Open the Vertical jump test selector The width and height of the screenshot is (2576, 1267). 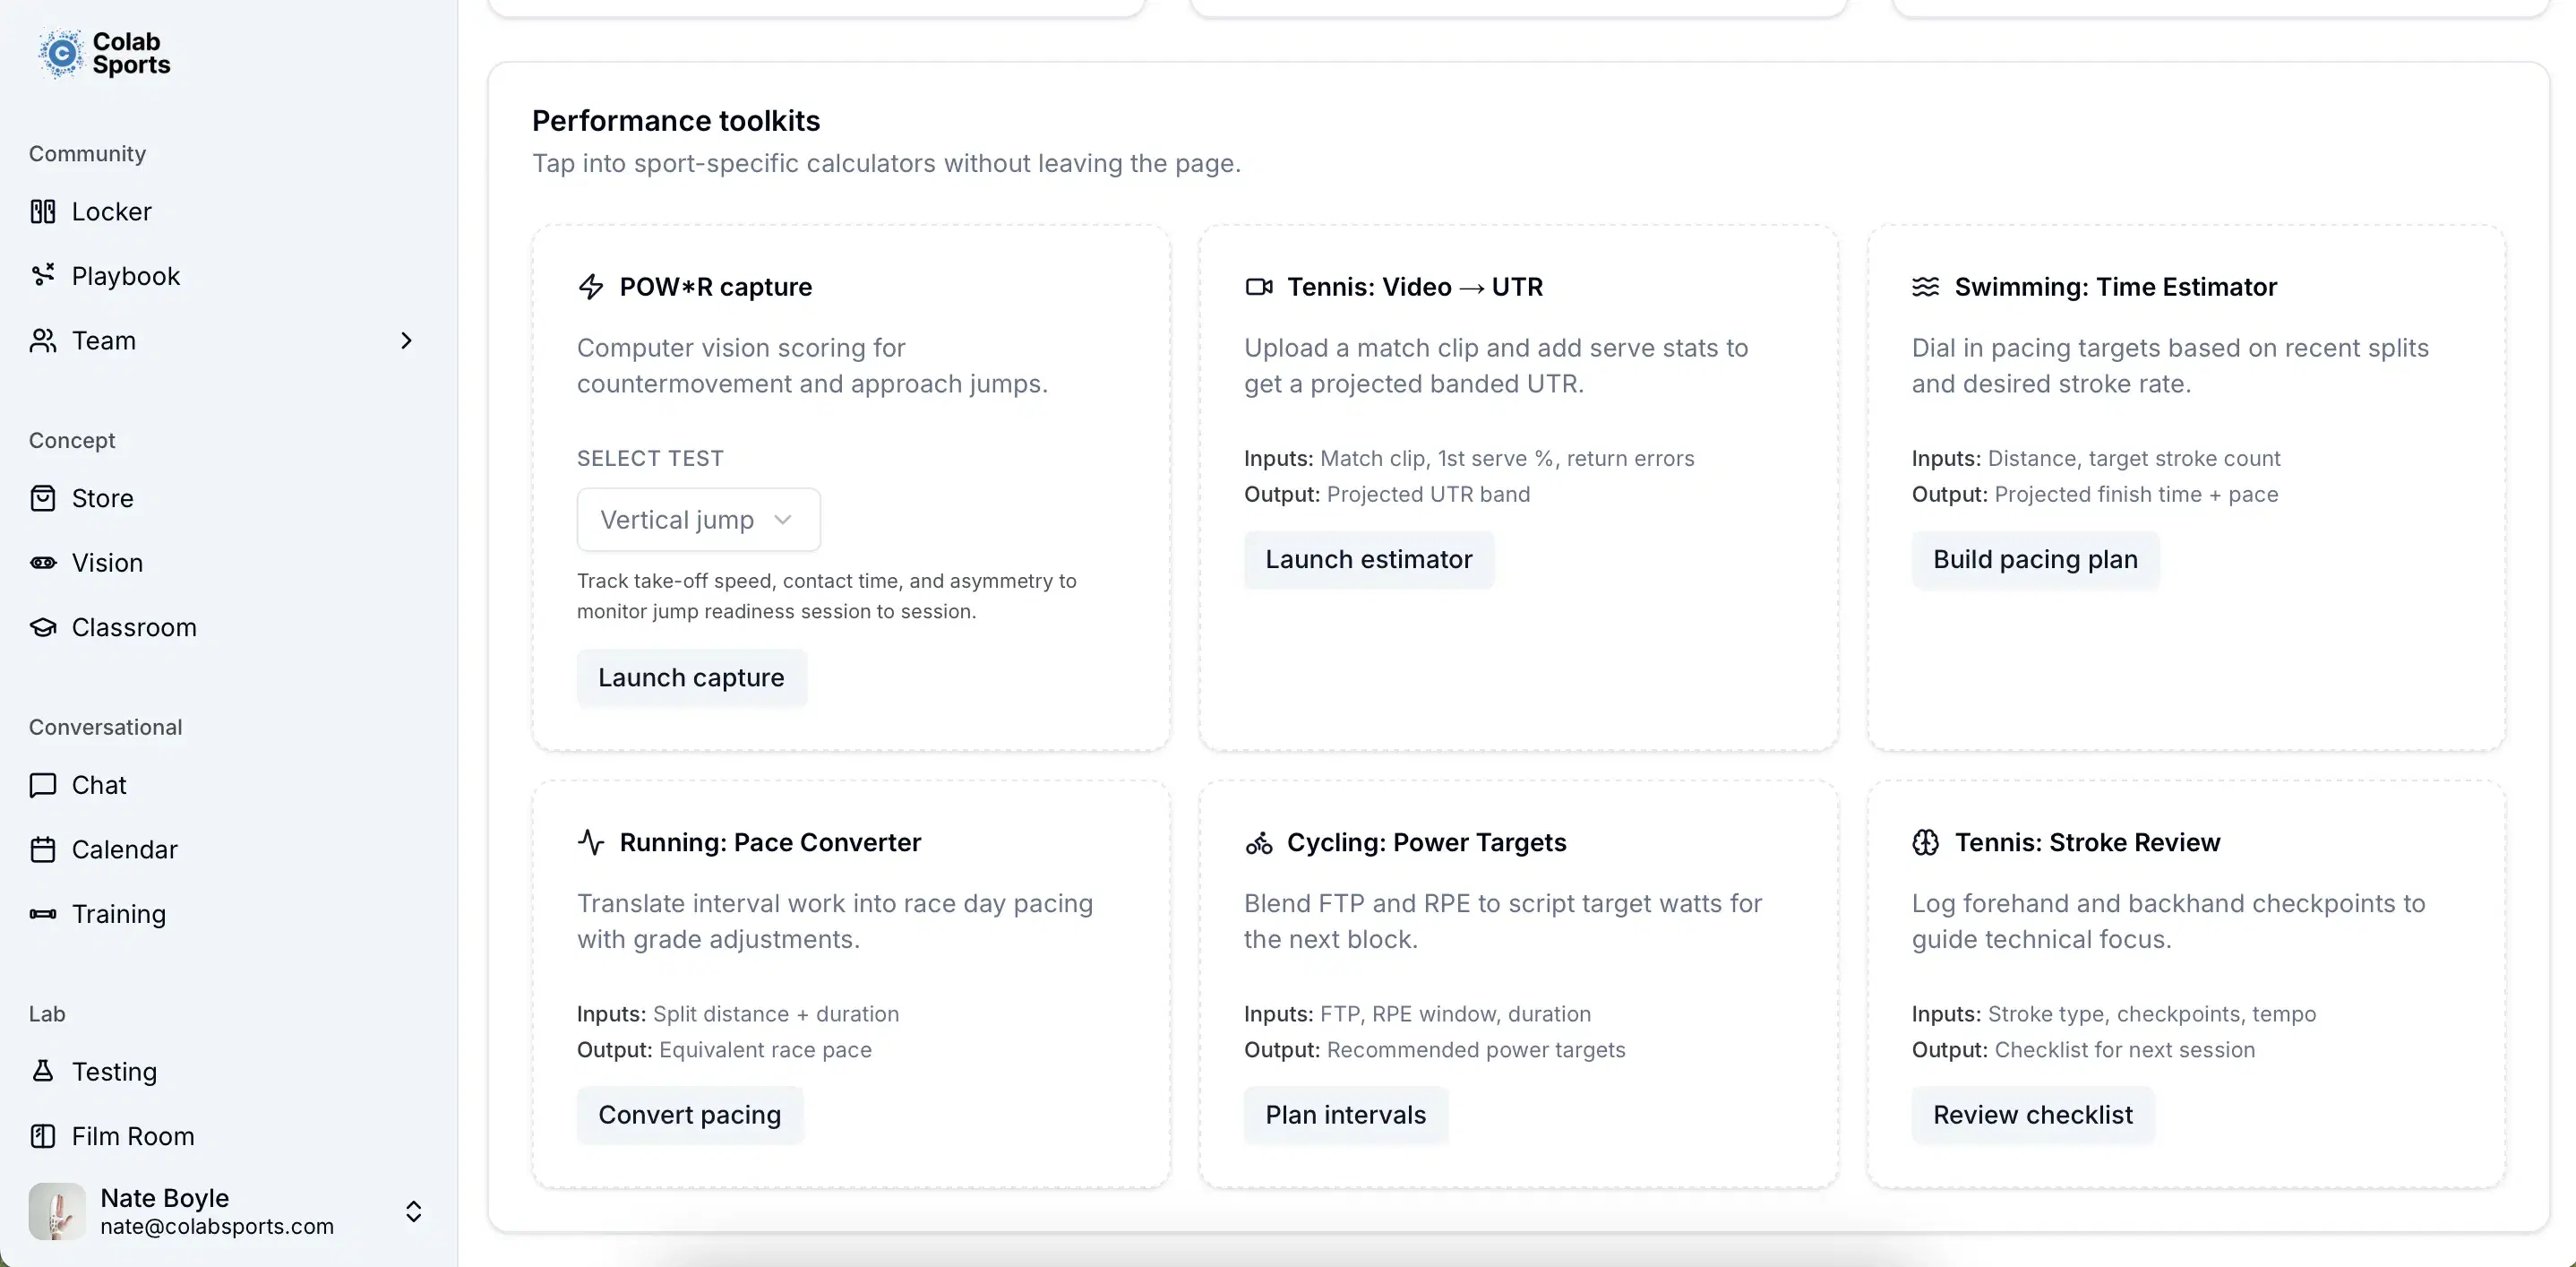698,519
